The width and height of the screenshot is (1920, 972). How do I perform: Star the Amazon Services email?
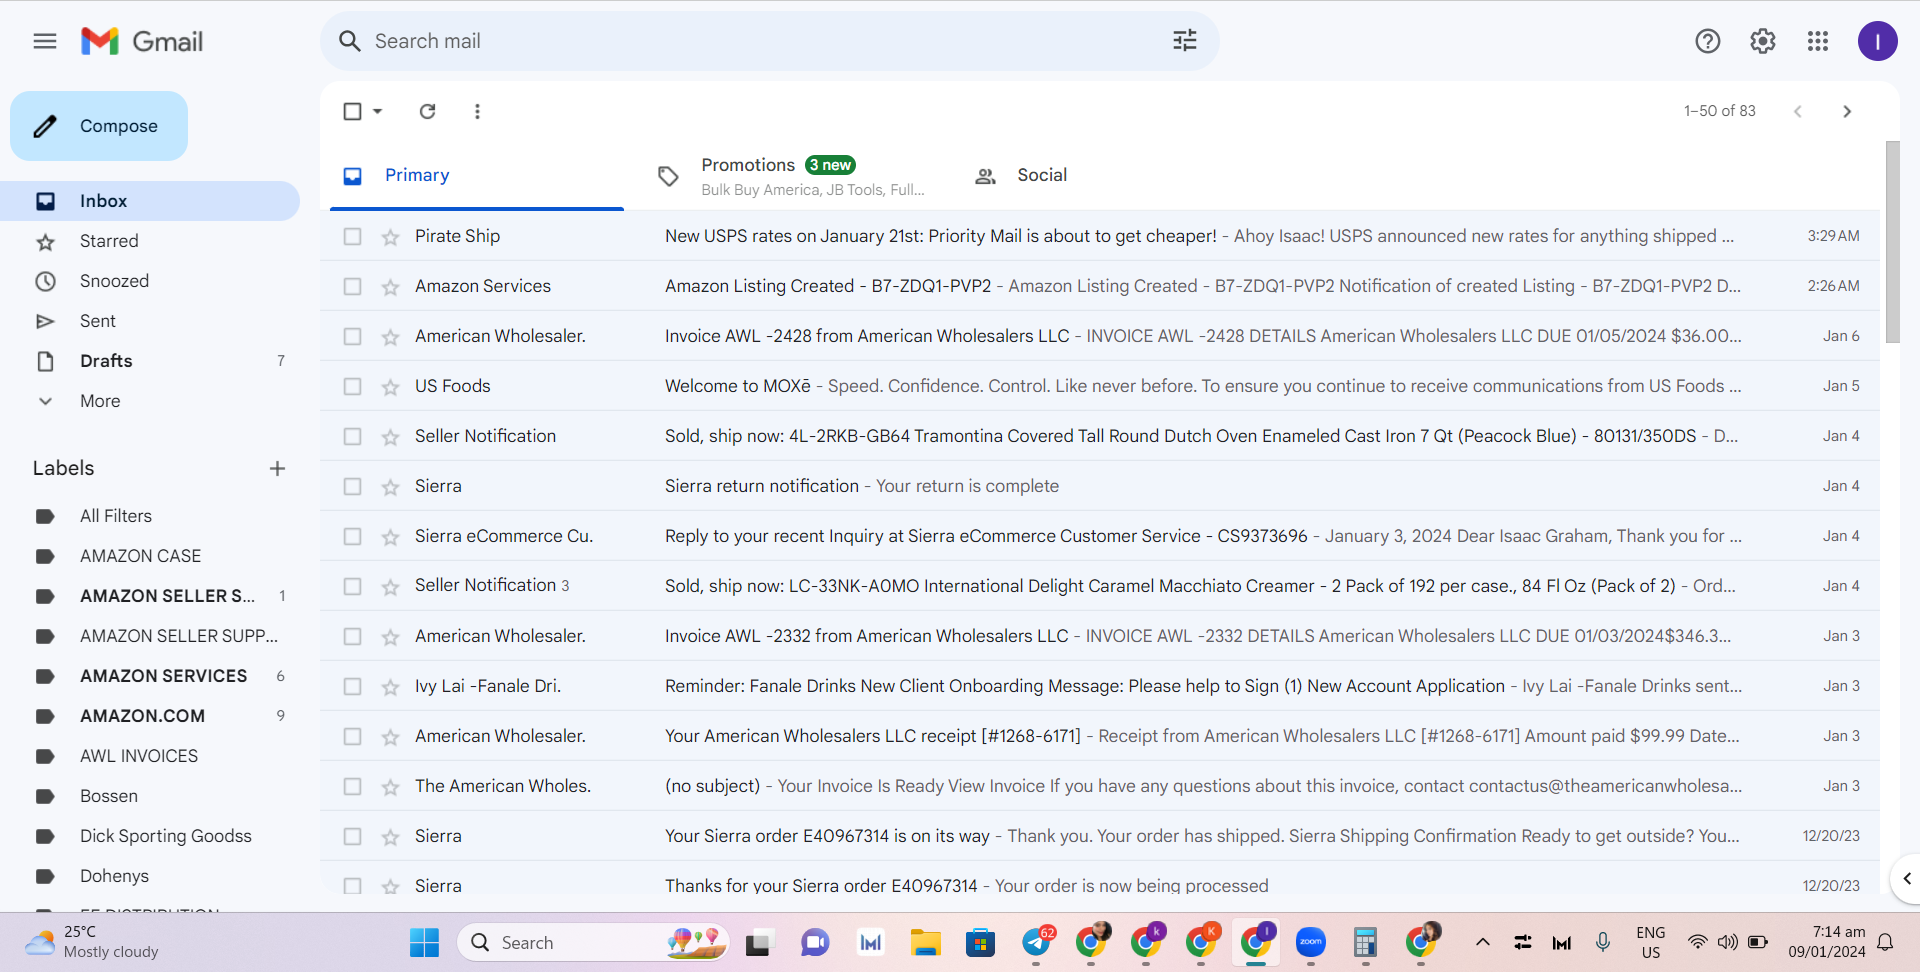(390, 287)
